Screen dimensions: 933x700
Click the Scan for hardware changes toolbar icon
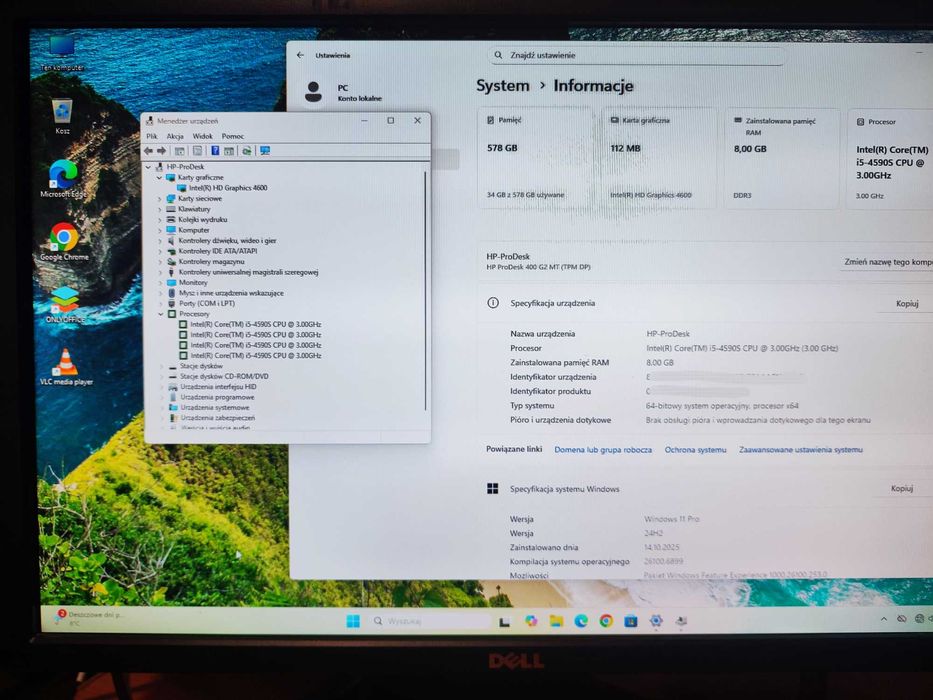tap(246, 151)
